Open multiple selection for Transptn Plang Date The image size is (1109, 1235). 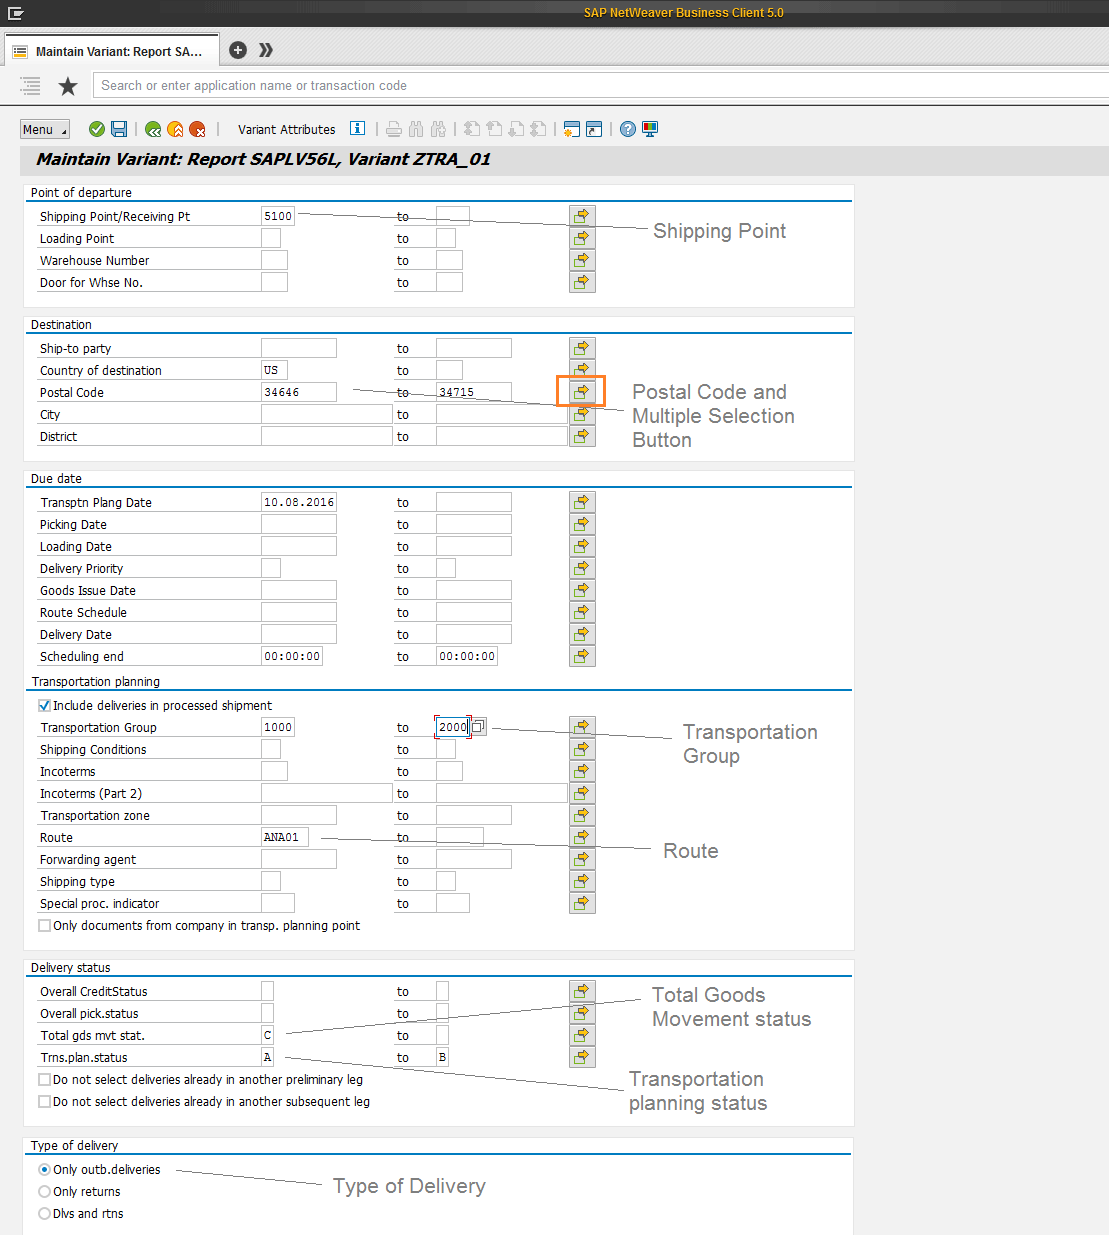[x=582, y=502]
